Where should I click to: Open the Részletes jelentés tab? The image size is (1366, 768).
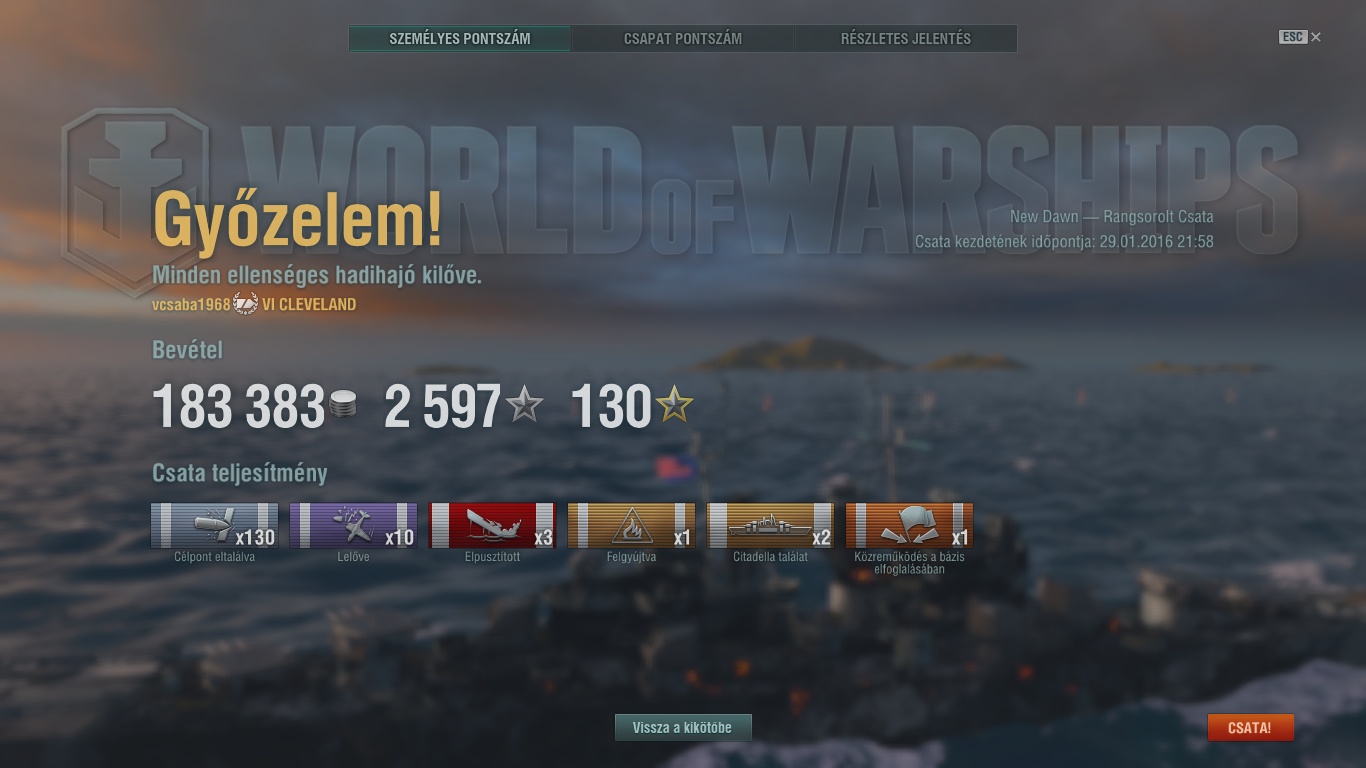(906, 39)
